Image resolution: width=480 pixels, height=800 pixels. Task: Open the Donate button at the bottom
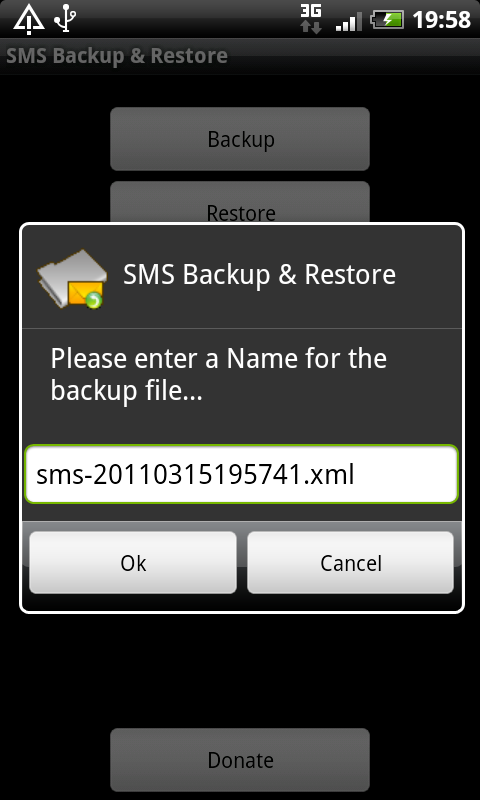pos(240,760)
